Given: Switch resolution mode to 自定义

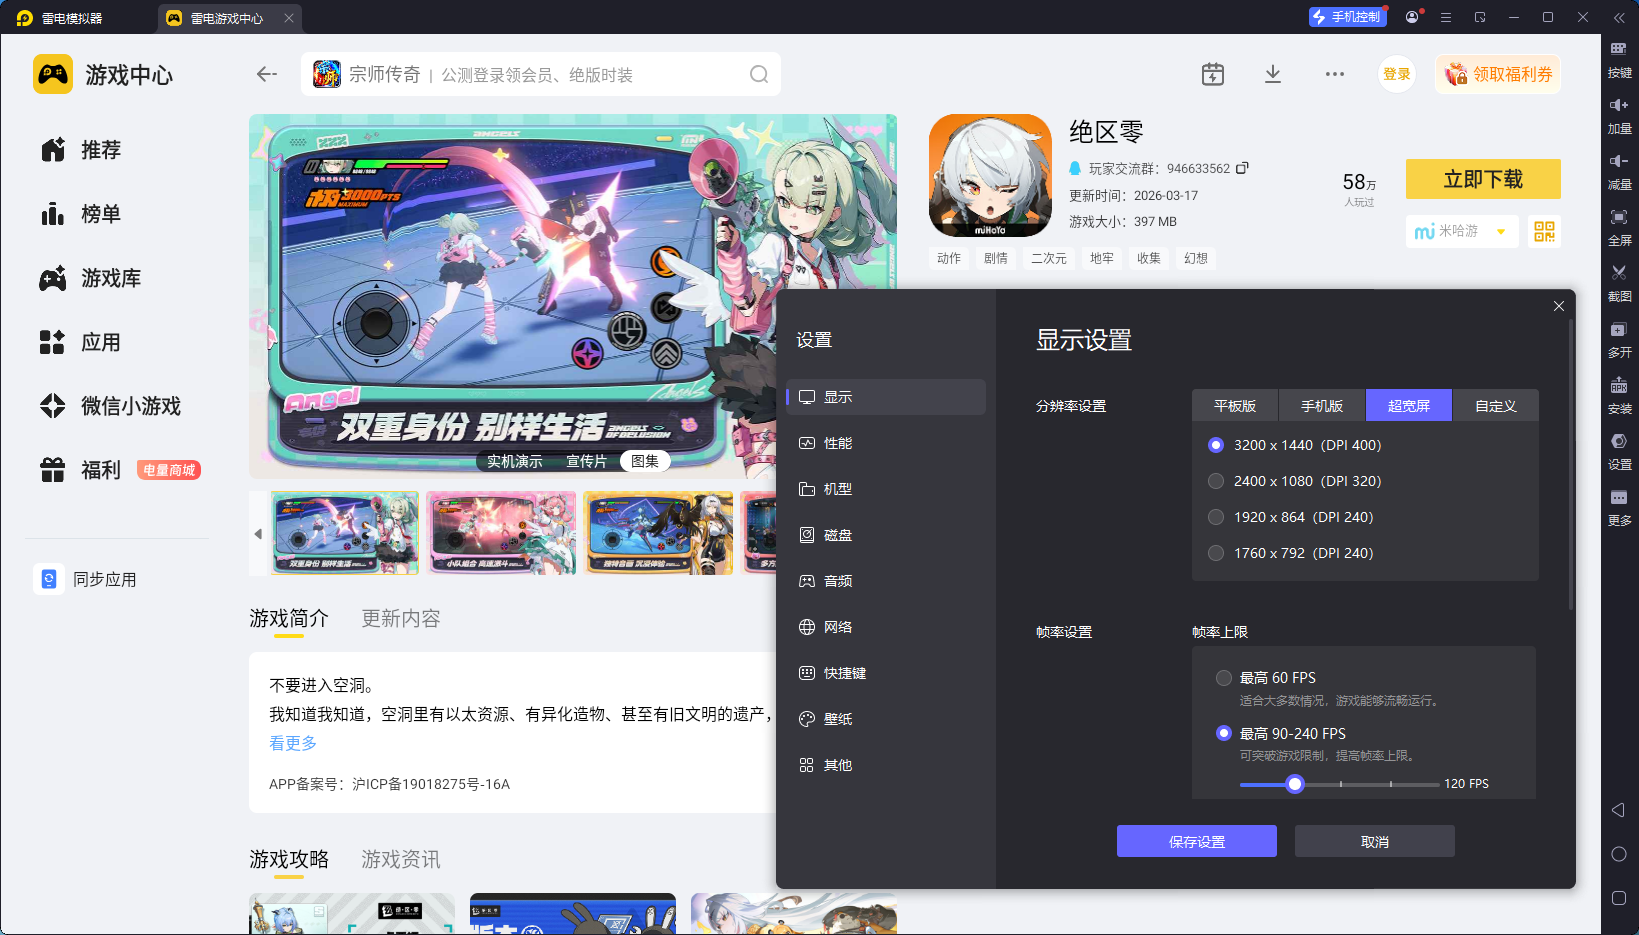Looking at the screenshot, I should click(x=1496, y=406).
